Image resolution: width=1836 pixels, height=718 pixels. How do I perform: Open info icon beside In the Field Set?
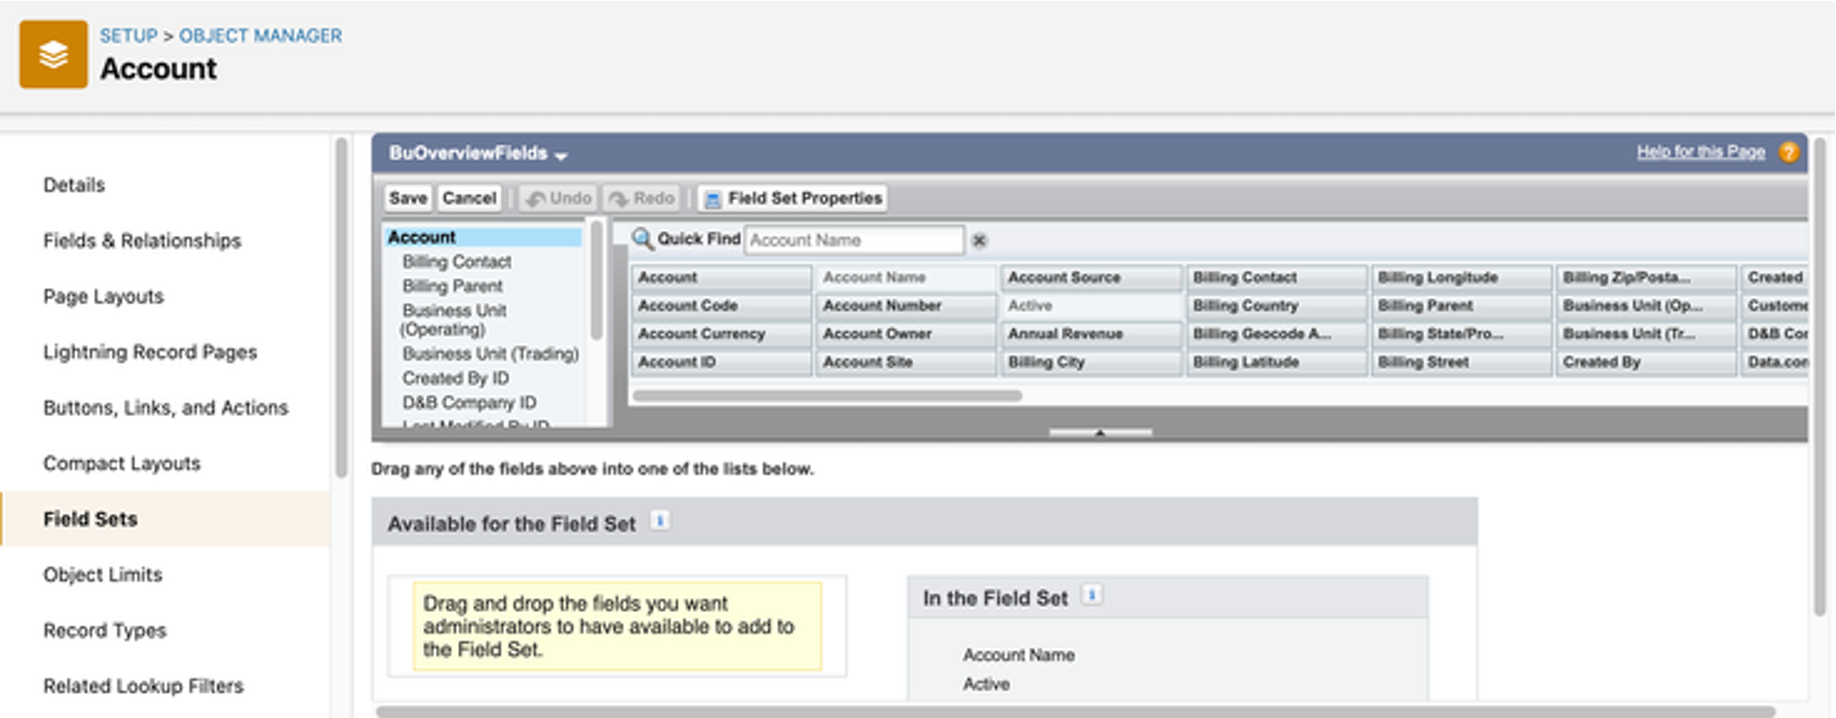click(1092, 595)
